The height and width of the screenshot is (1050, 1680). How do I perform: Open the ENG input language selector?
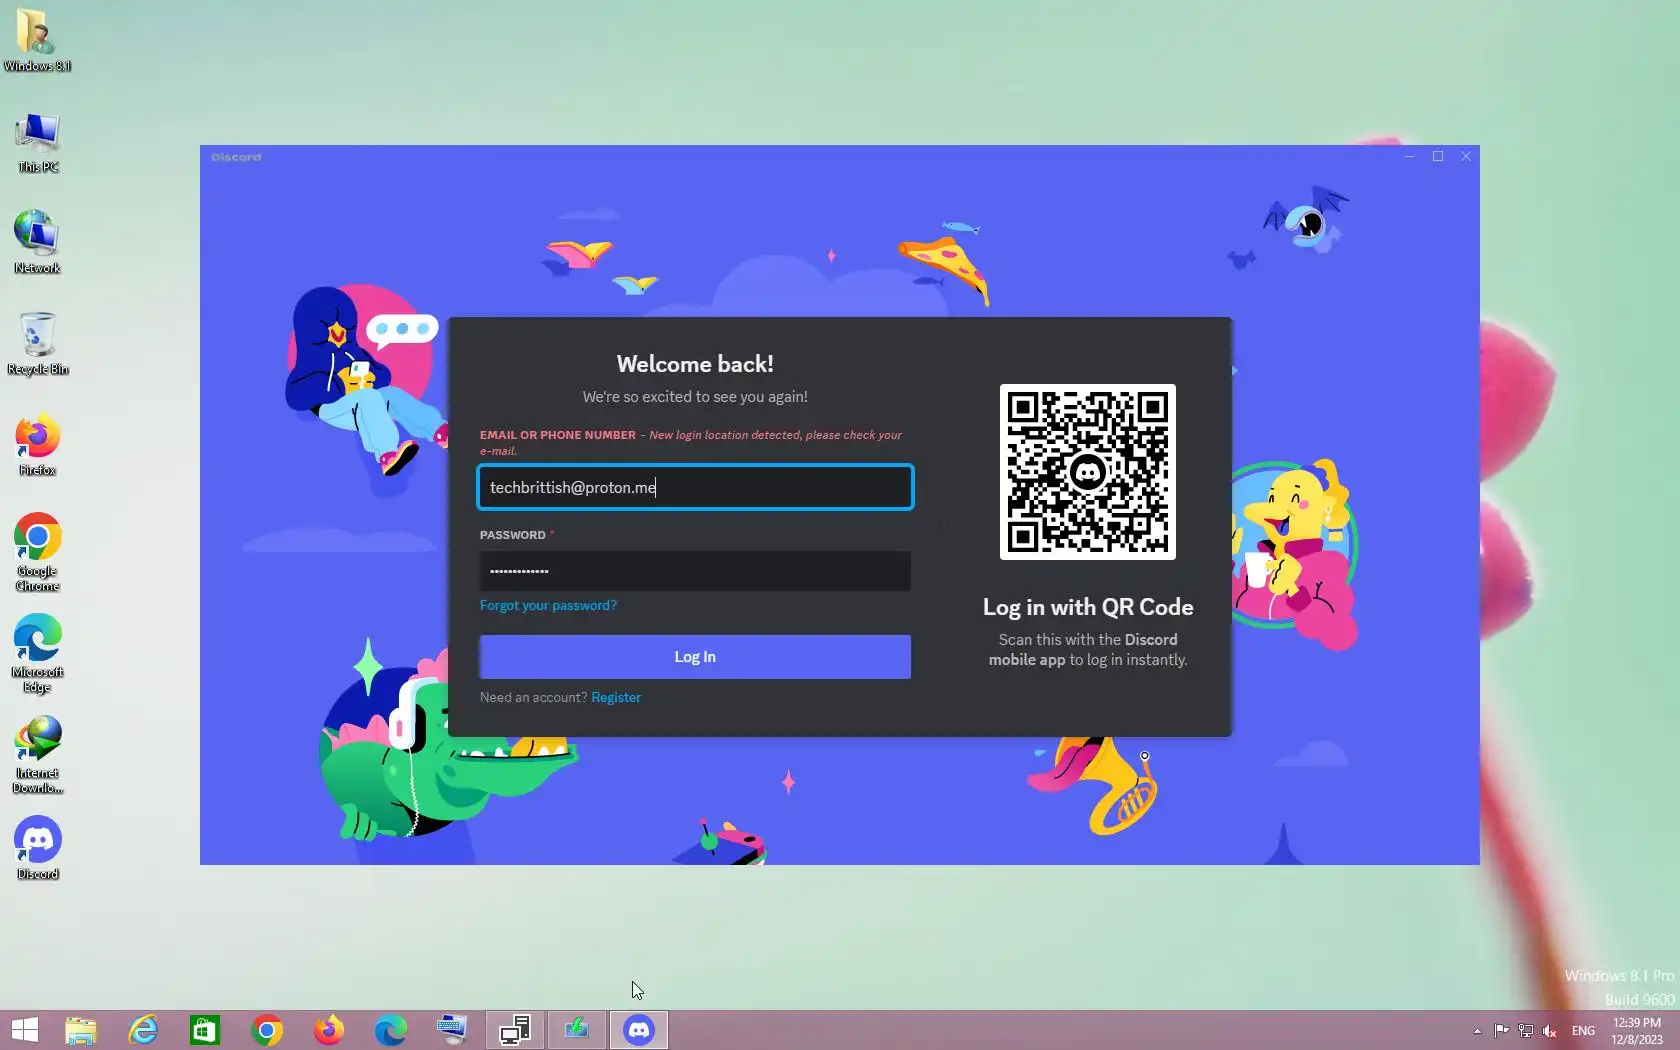[x=1583, y=1031]
